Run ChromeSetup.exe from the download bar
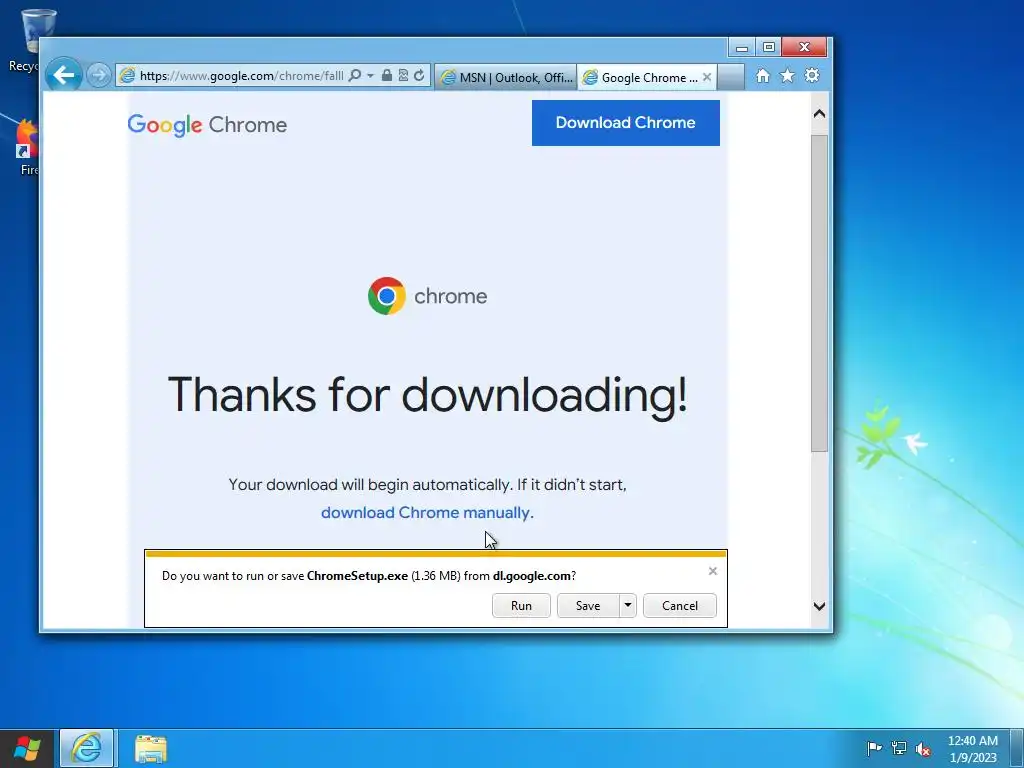 (x=521, y=605)
